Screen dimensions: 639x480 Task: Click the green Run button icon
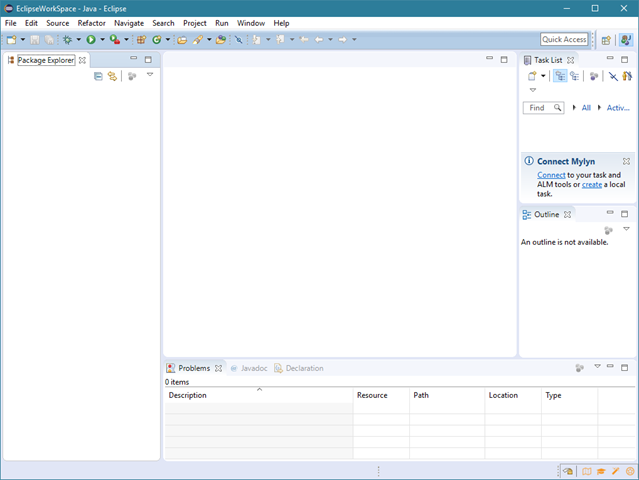point(91,40)
